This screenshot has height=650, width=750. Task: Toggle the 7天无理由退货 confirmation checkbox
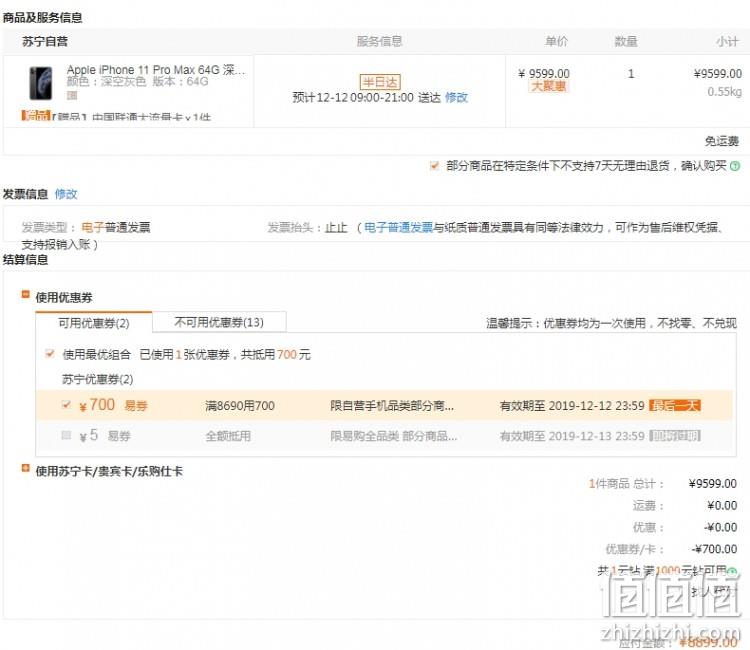pos(434,166)
